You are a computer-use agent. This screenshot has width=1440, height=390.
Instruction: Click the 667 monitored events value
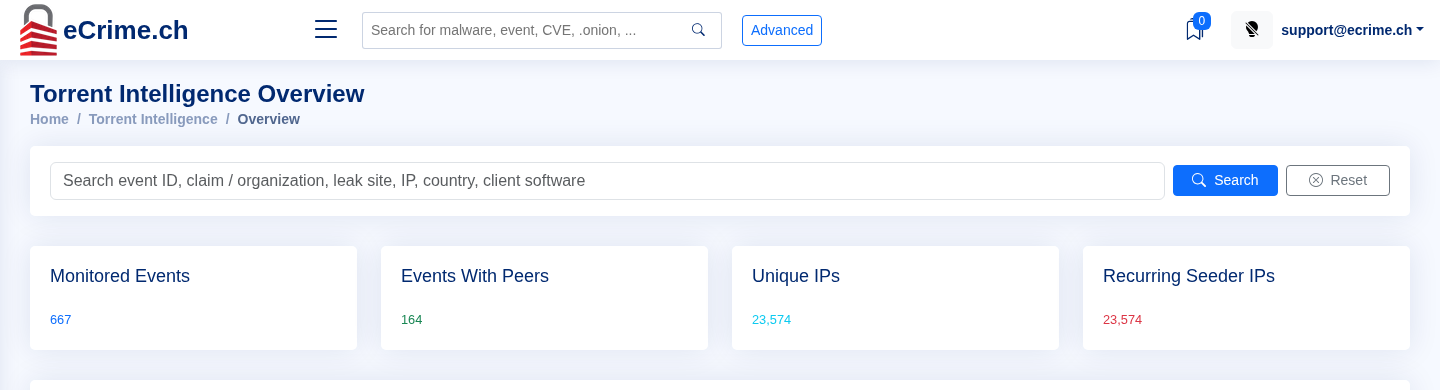(x=61, y=320)
